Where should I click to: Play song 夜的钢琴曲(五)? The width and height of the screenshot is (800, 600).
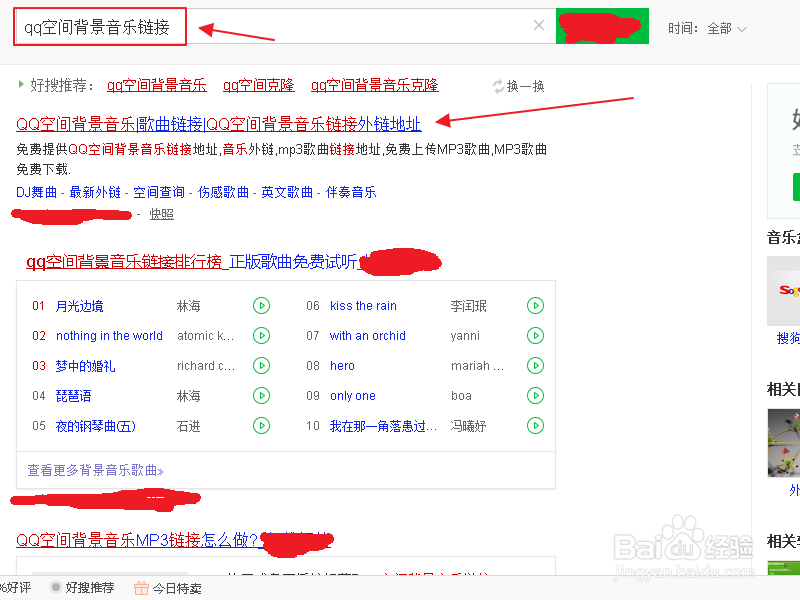[x=261, y=426]
